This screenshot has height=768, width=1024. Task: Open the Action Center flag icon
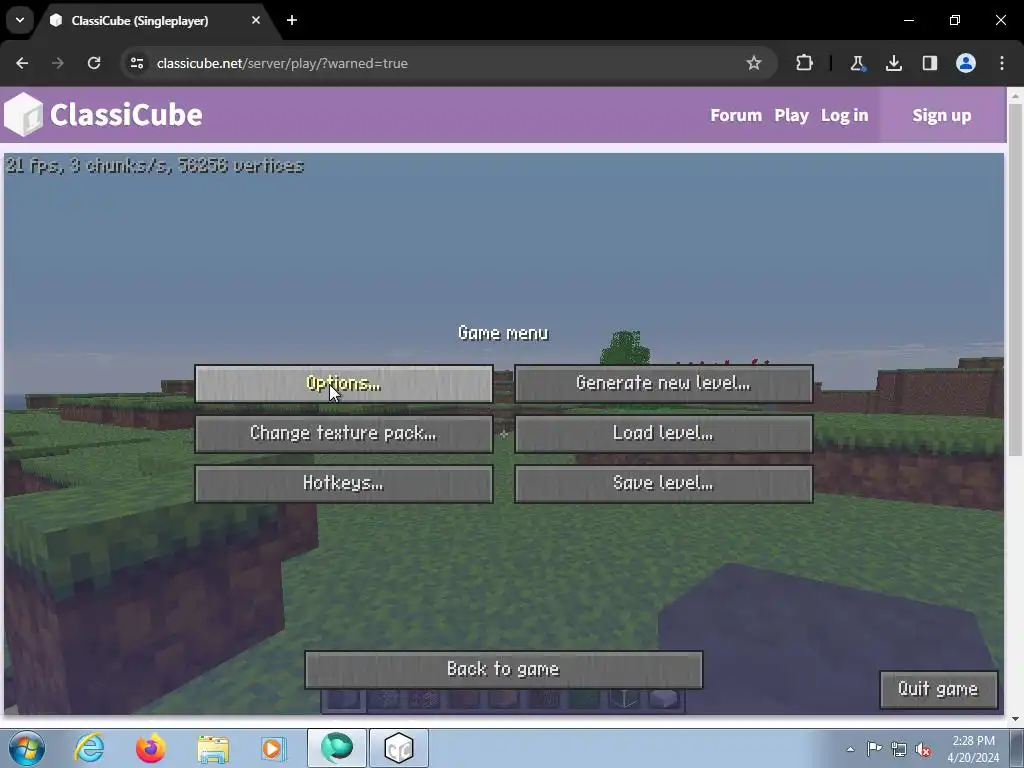pyautogui.click(x=874, y=749)
